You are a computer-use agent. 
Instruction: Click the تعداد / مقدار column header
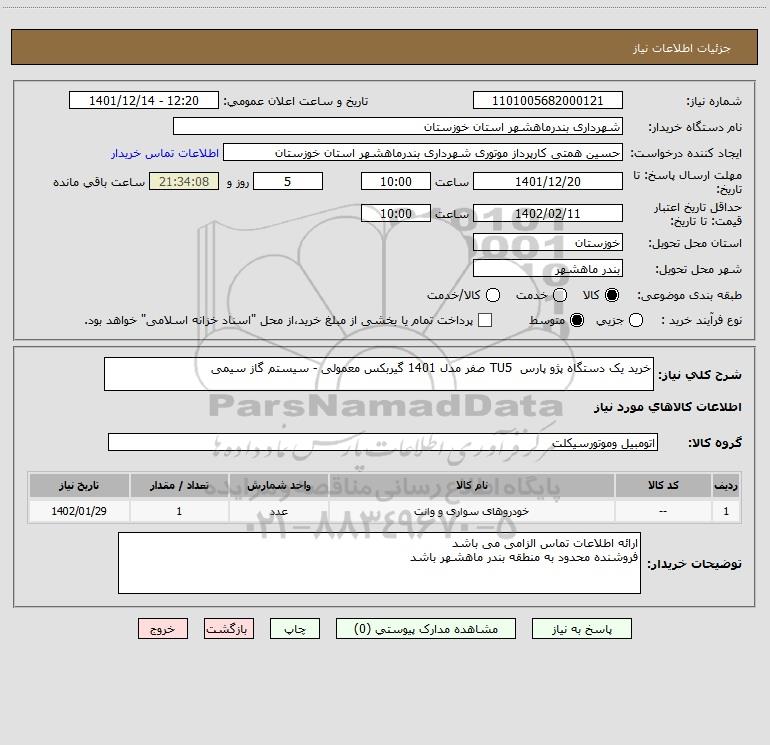179,485
